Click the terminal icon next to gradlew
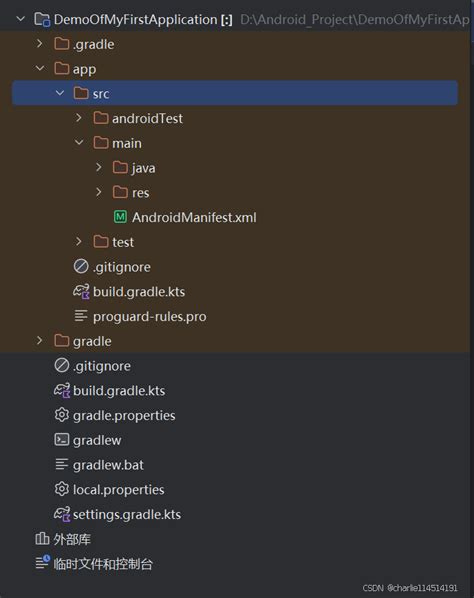This screenshot has width=474, height=598. tap(61, 440)
